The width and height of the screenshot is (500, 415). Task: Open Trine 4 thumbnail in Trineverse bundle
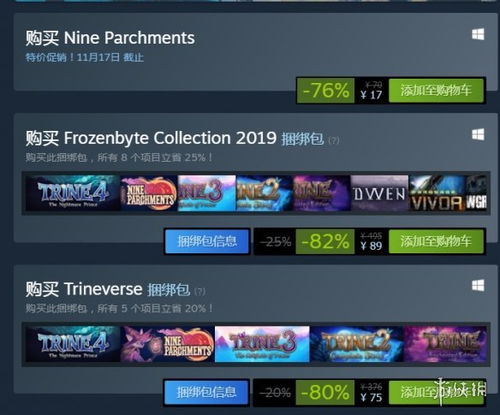click(x=73, y=344)
